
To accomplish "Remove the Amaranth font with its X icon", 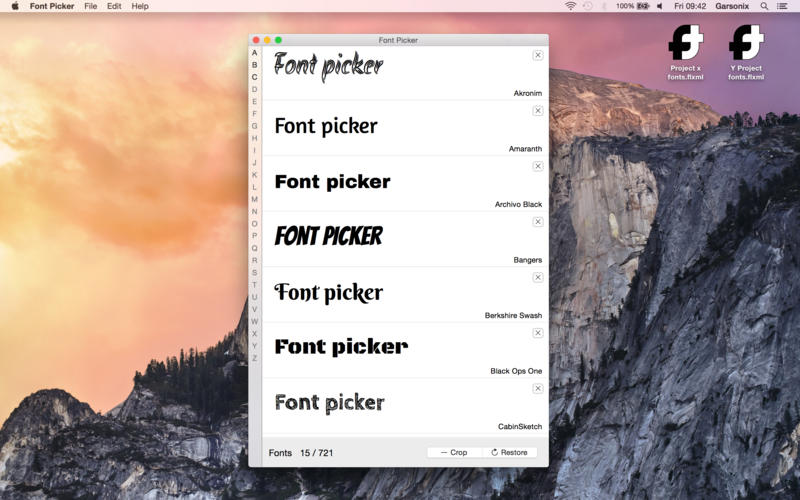I will point(538,111).
